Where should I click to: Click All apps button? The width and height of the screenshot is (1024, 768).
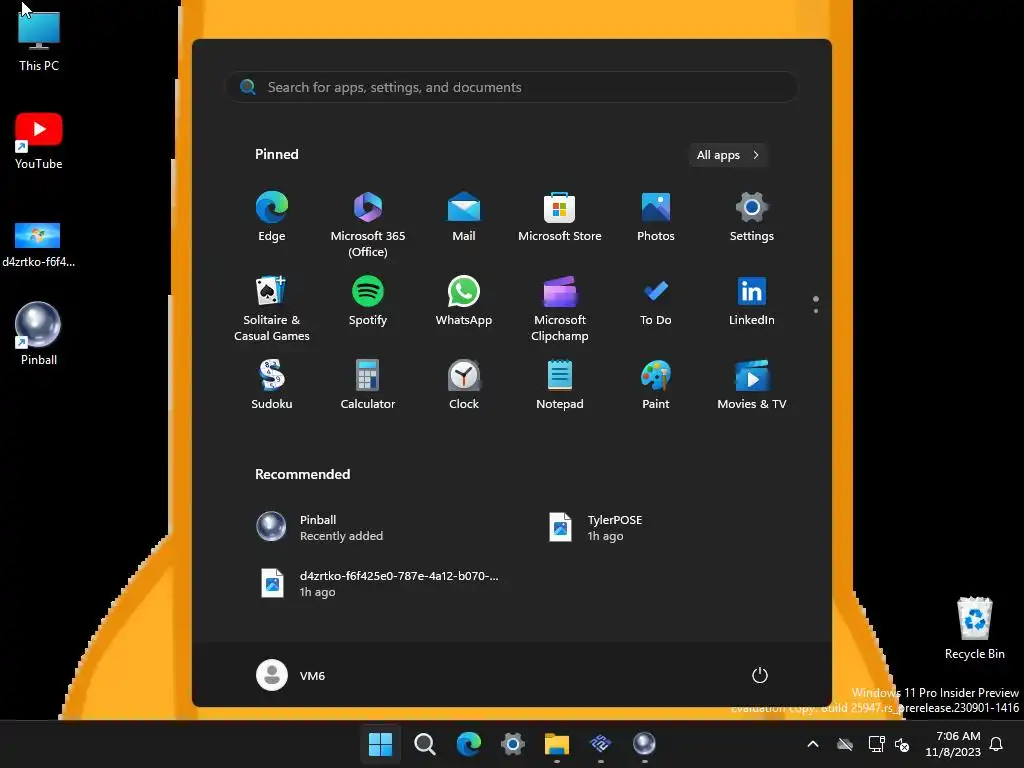(728, 155)
